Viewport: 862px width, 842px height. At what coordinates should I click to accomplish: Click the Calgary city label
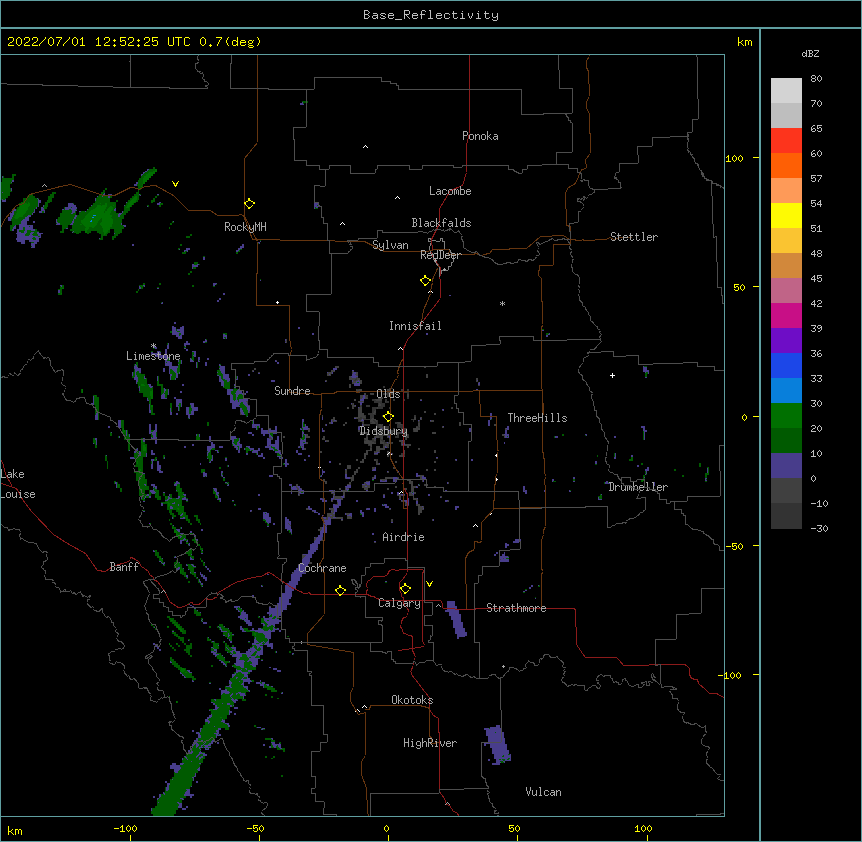click(399, 603)
